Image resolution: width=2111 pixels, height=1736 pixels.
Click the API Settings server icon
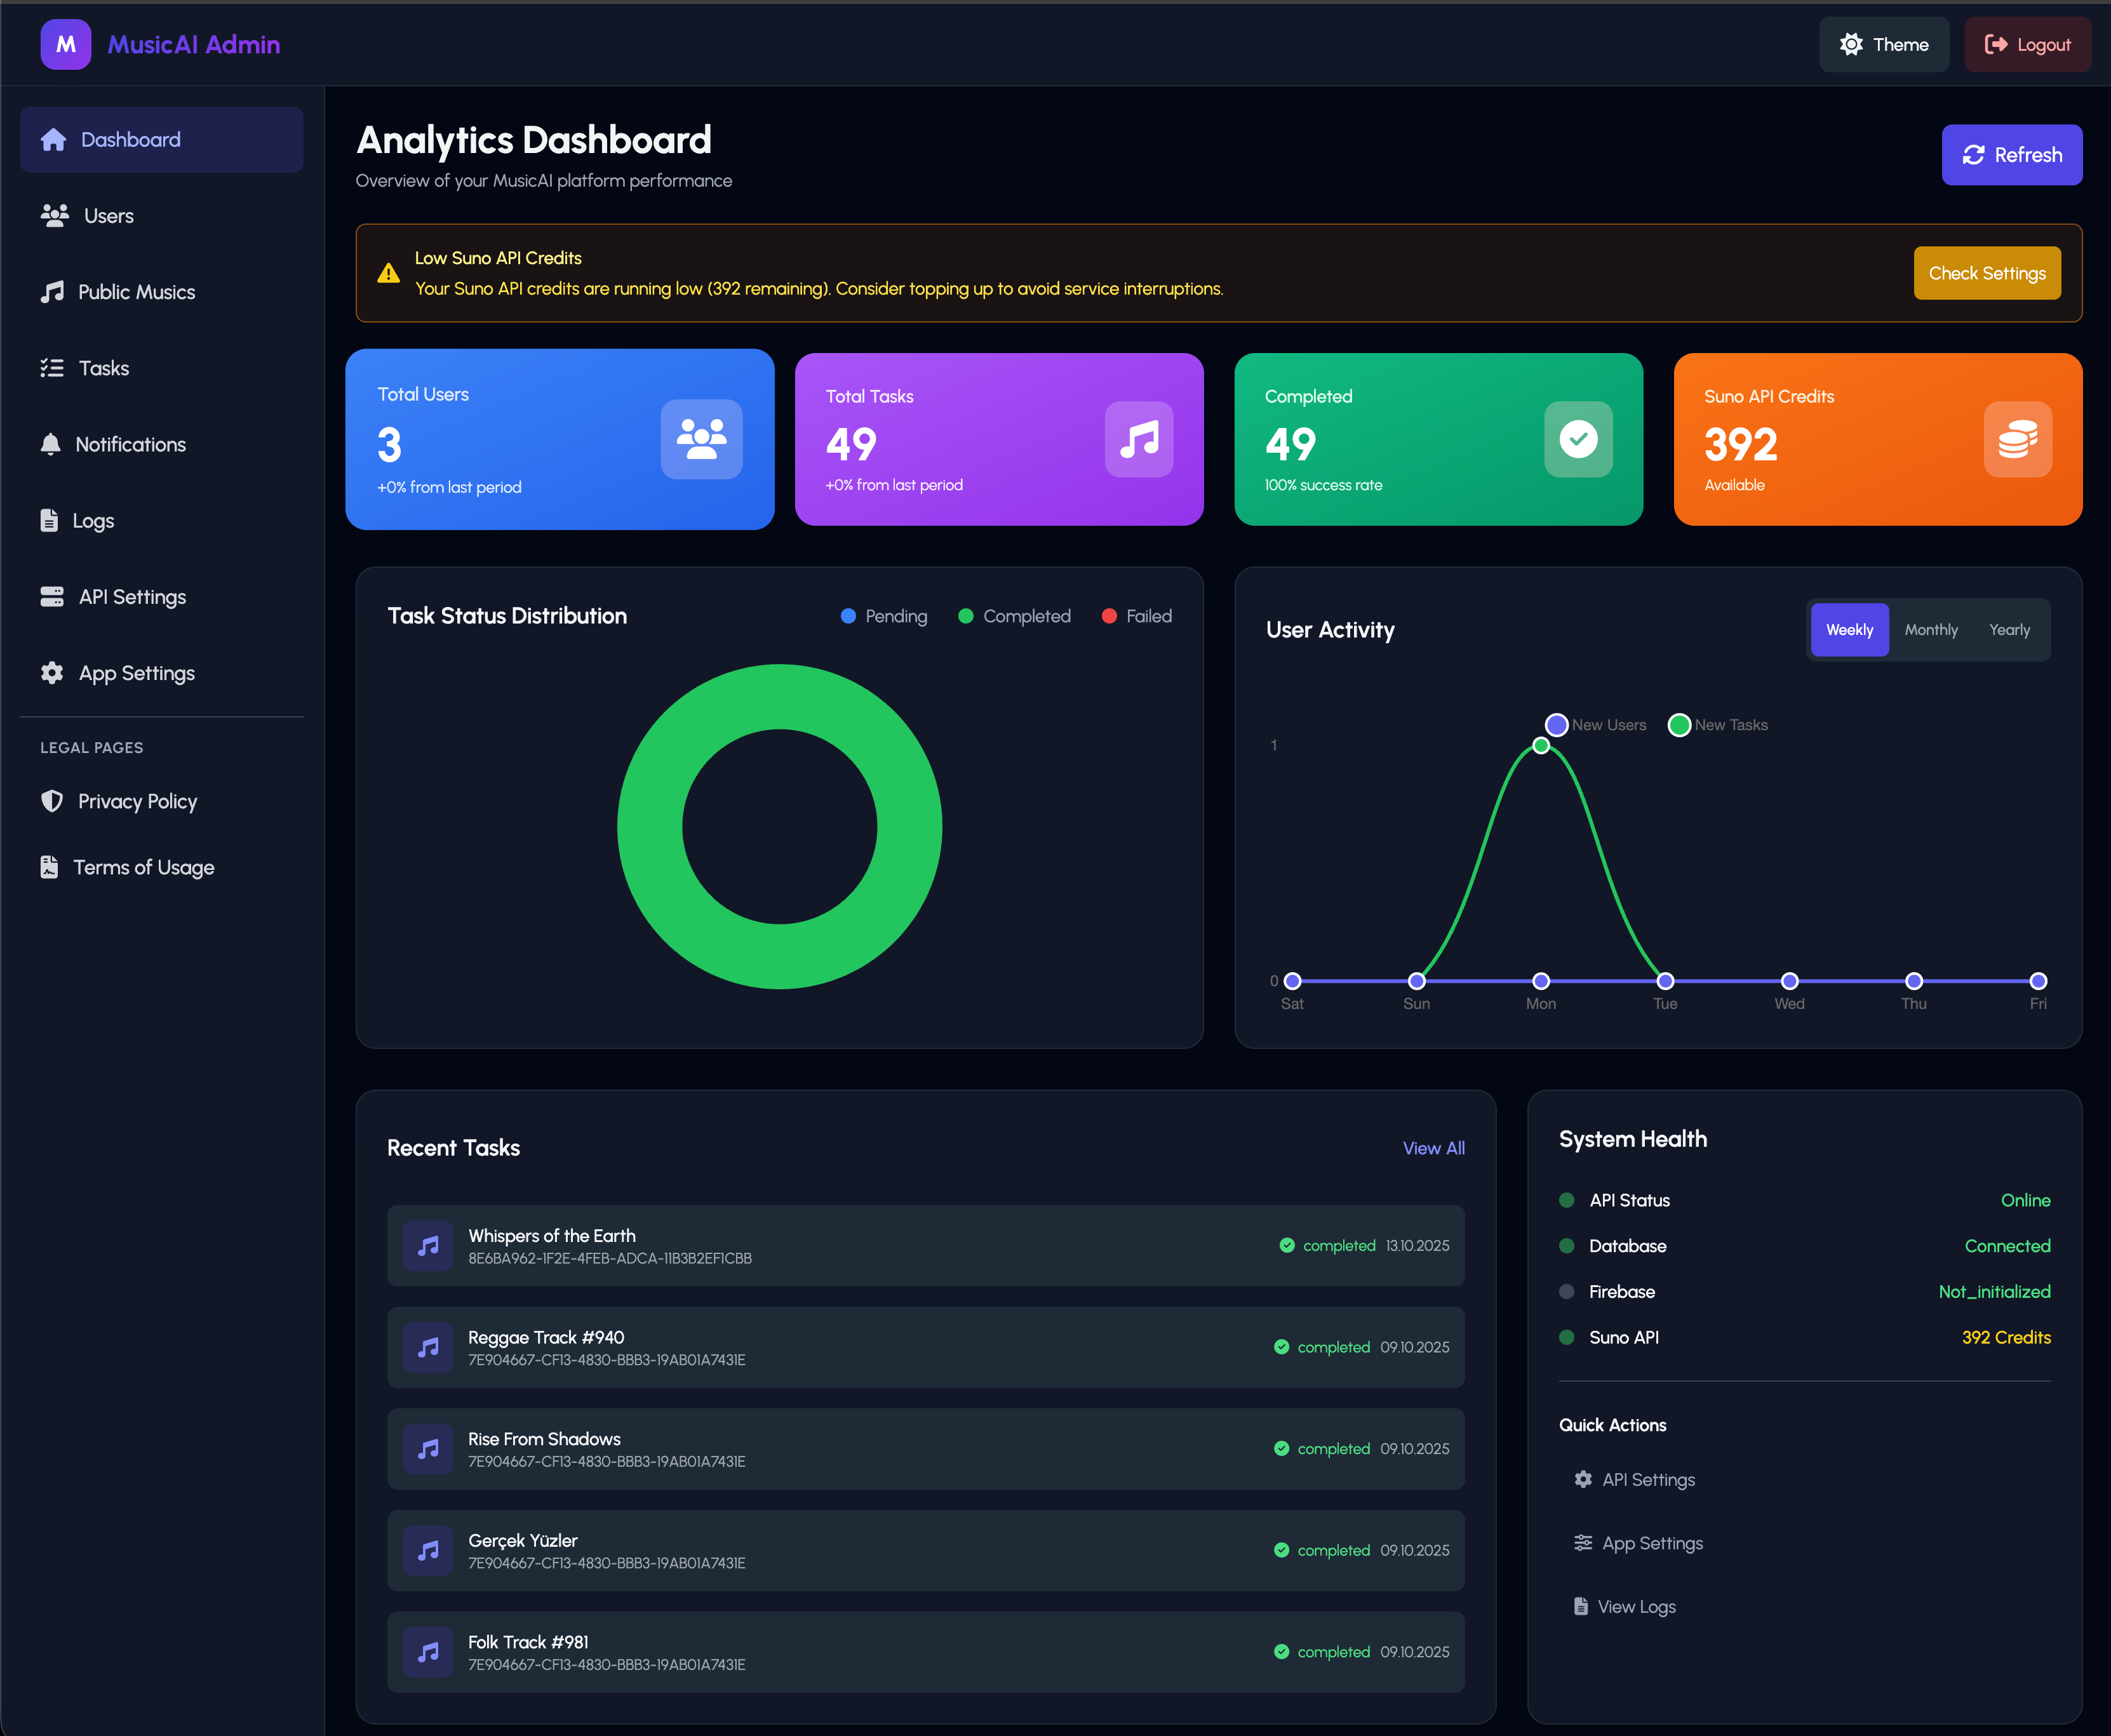point(52,597)
